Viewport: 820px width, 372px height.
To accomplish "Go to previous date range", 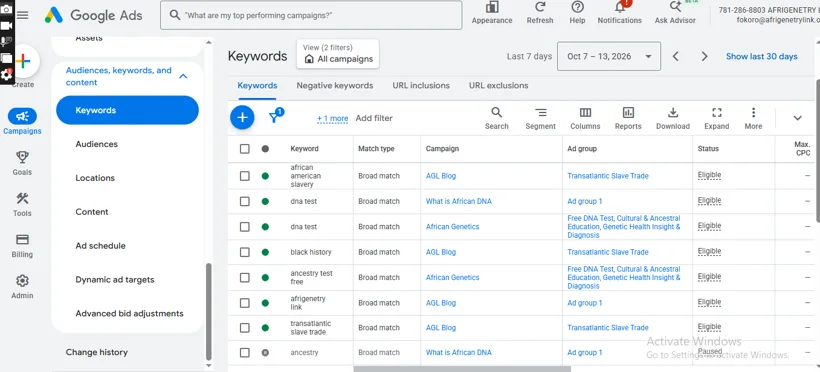I will pos(676,57).
